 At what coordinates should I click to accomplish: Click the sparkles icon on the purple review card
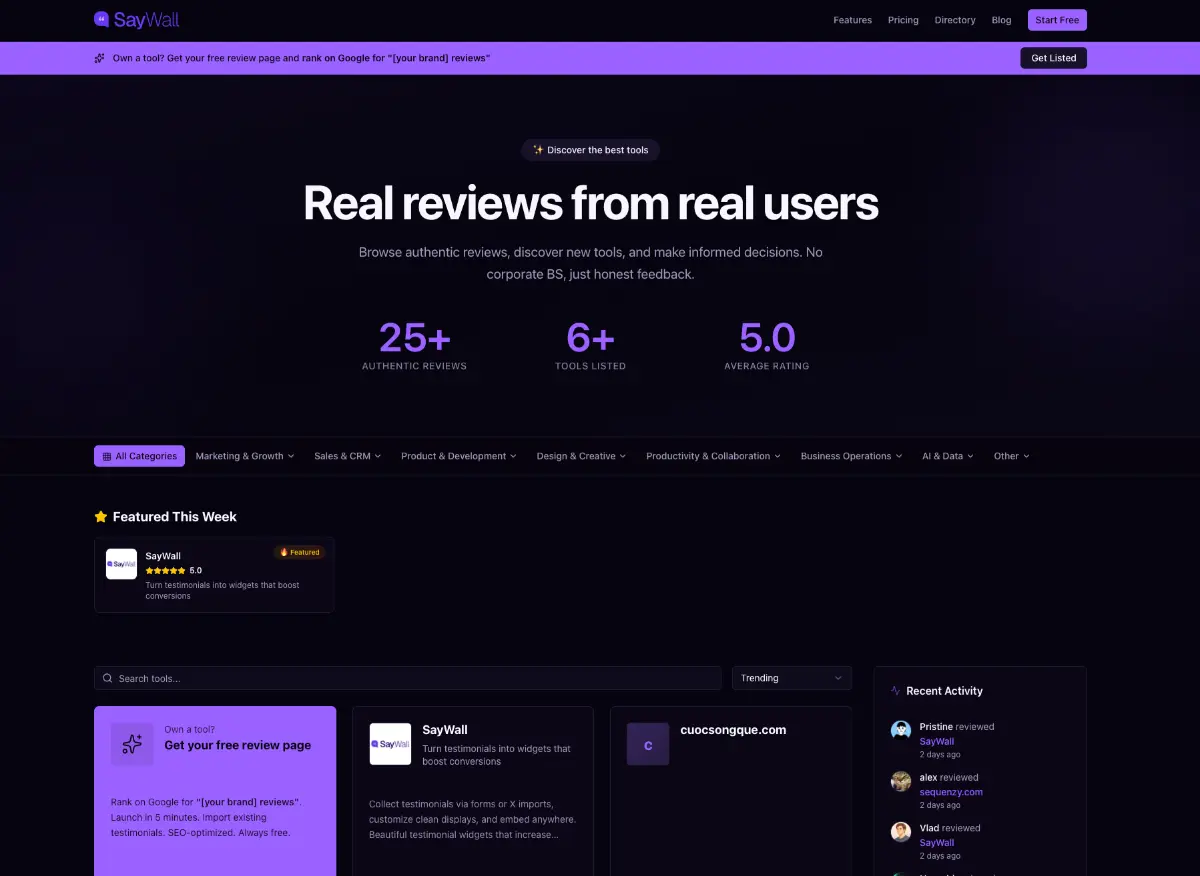pos(131,743)
